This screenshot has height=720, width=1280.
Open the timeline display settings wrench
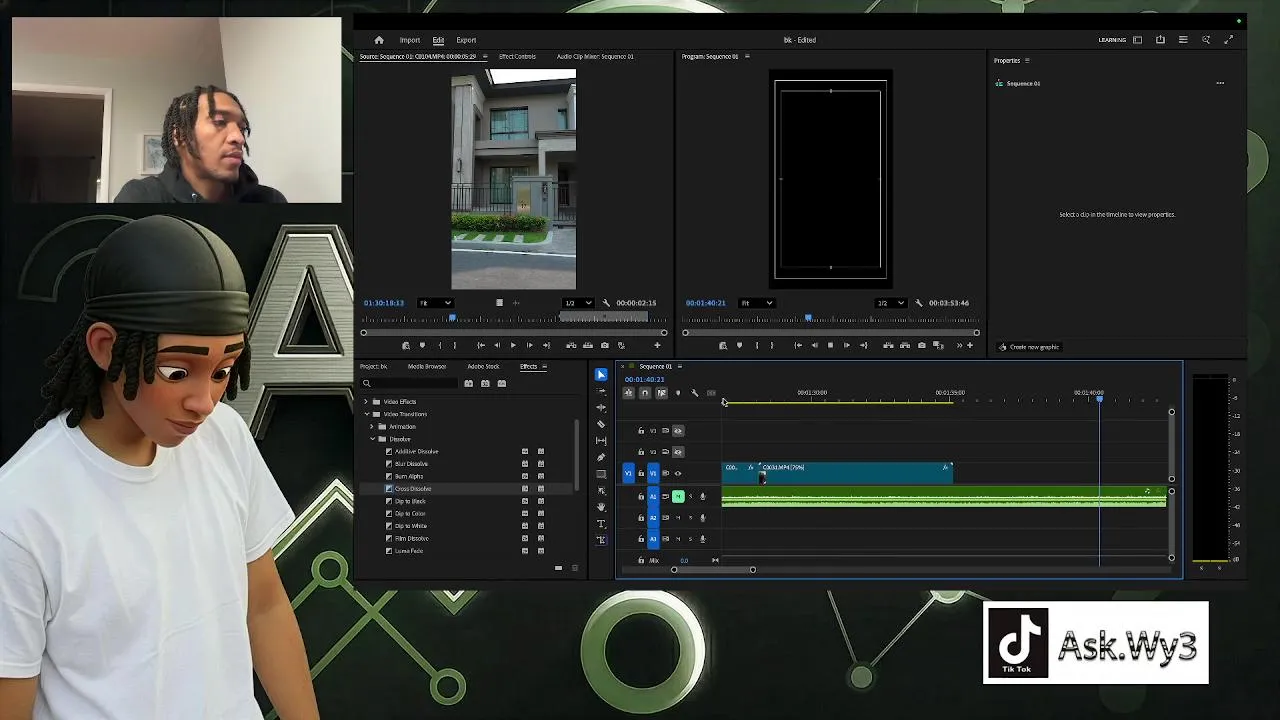coord(695,393)
